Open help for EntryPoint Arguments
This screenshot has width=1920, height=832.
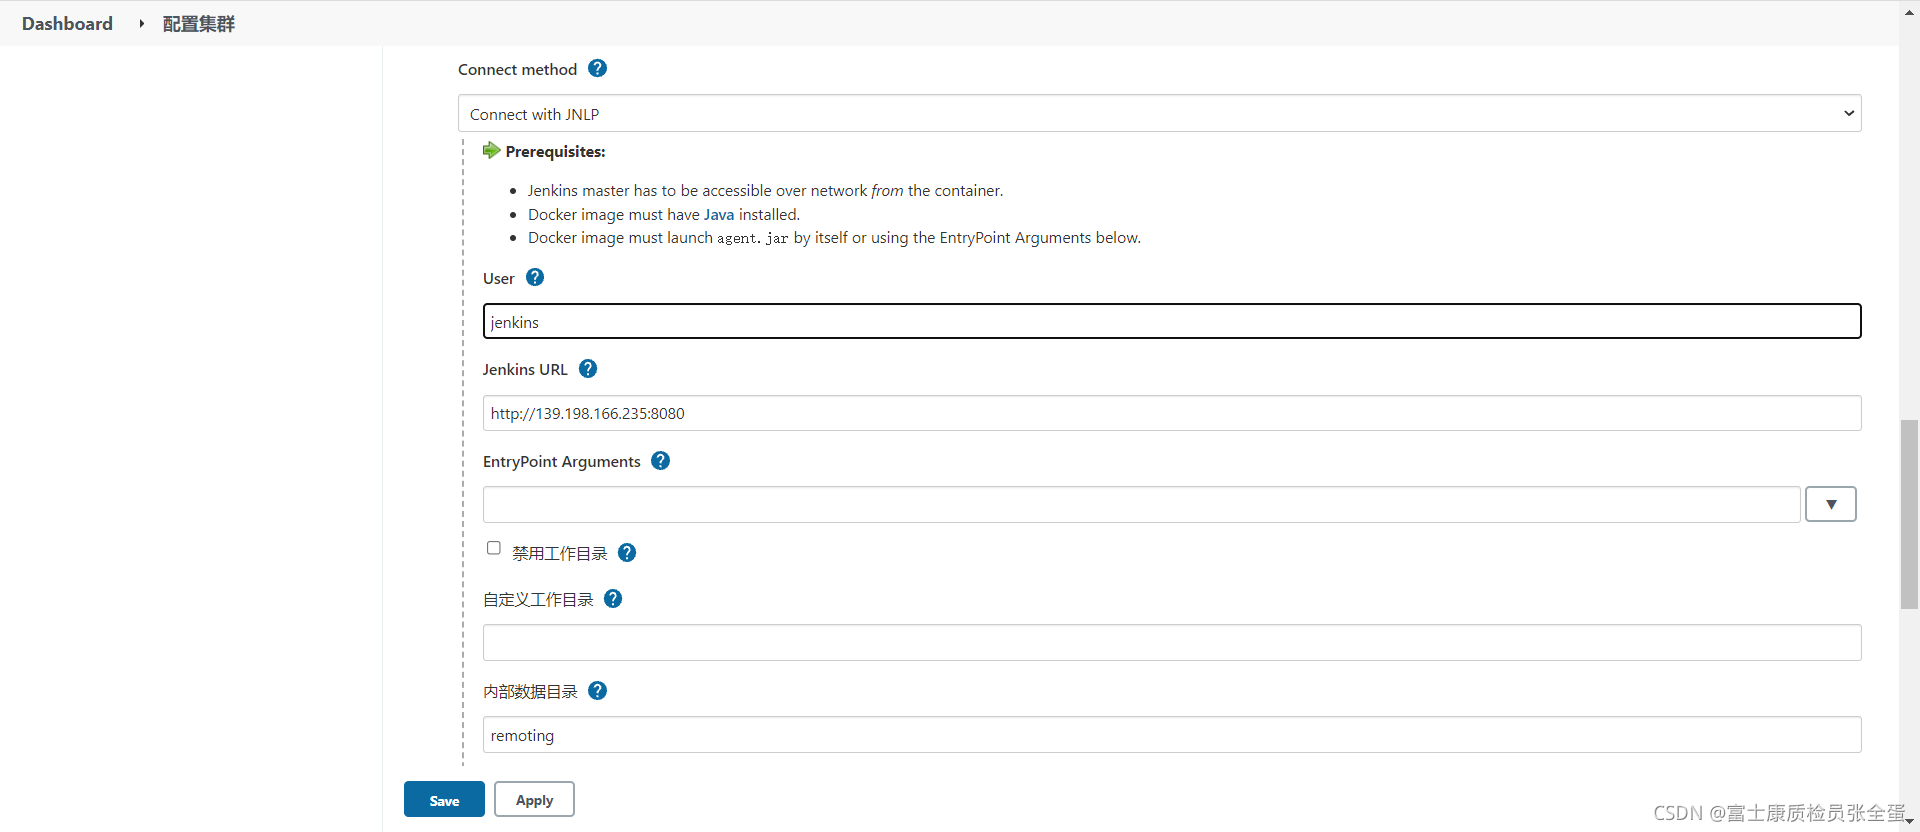coord(660,460)
